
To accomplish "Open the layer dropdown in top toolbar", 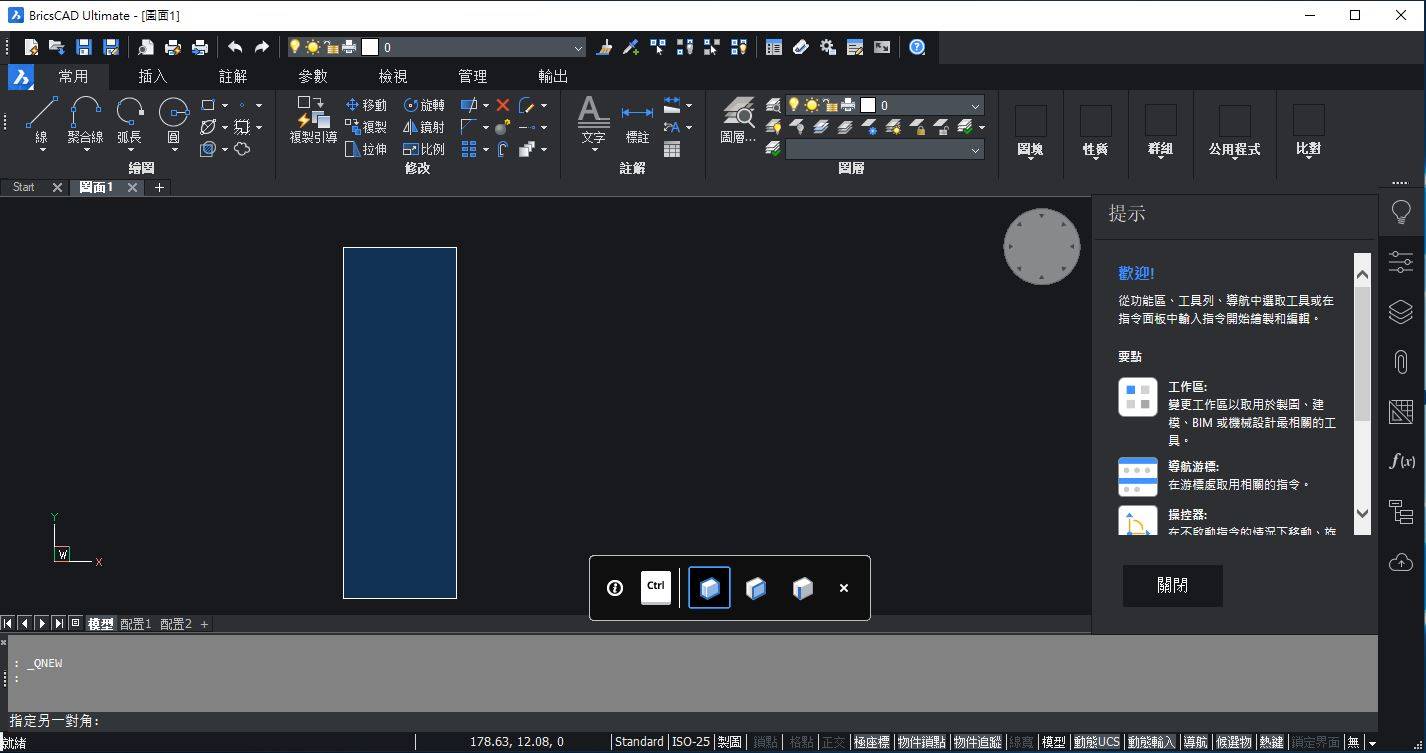I will (579, 47).
